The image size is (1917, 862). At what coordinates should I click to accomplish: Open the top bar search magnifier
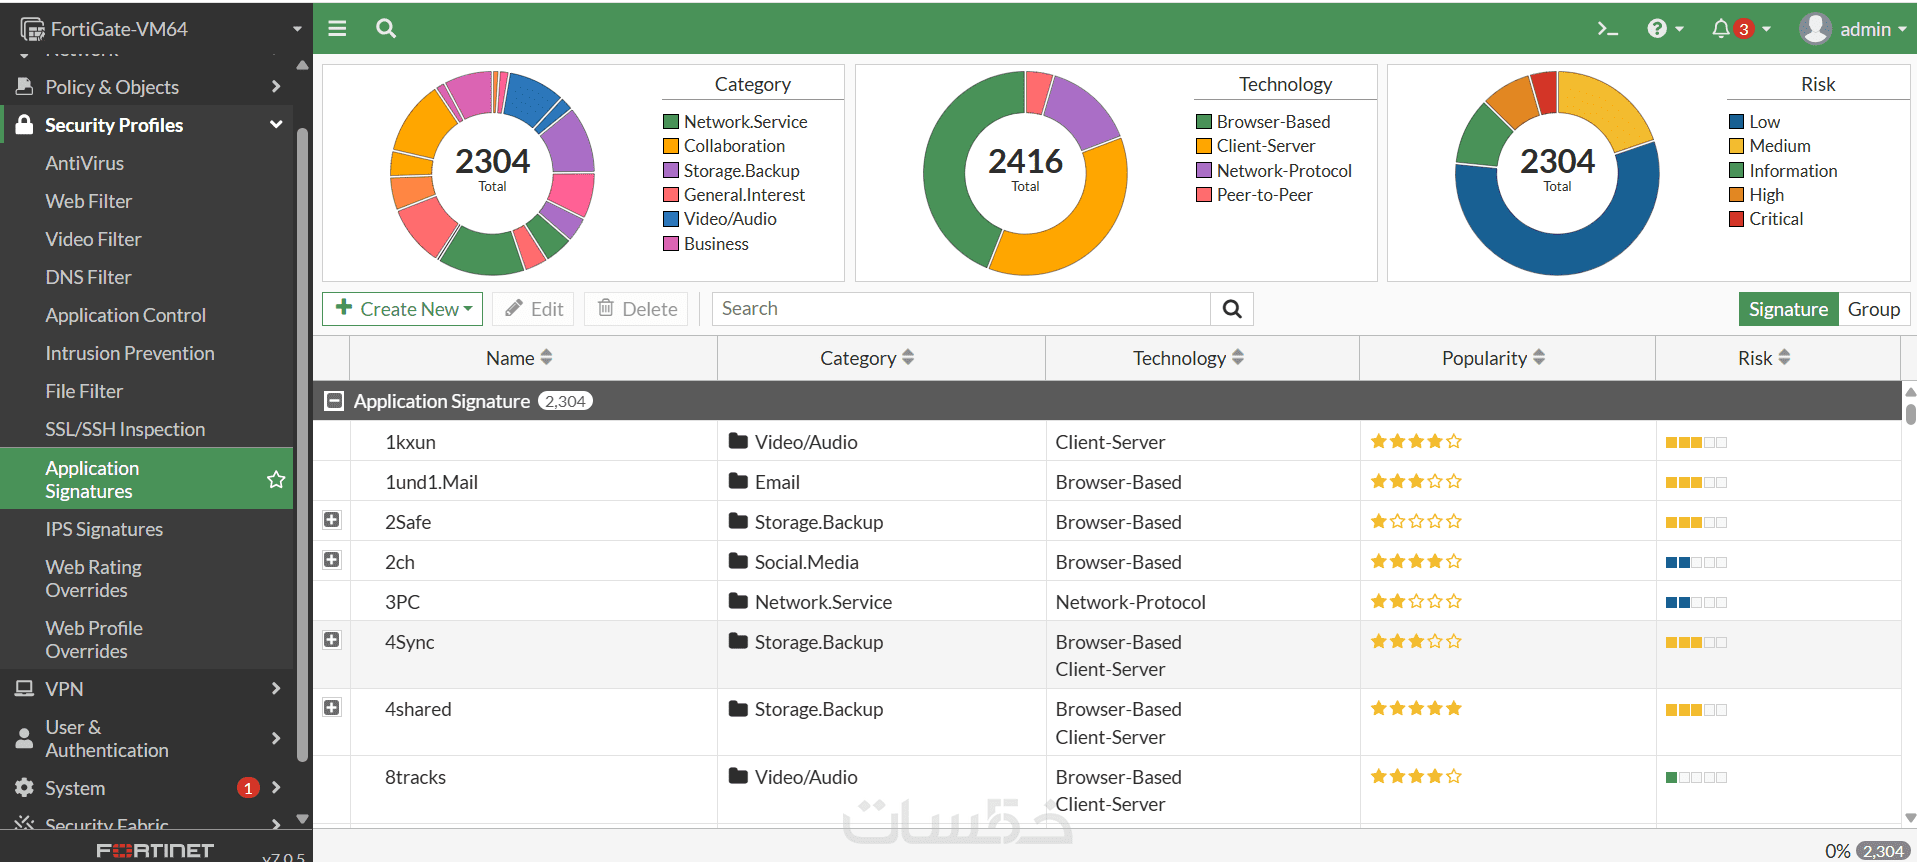point(386,29)
